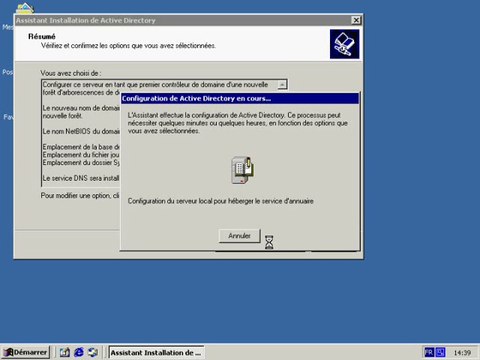Screen dimensions: 480x360
Task: Click the animated server configuration icon
Action: (242, 170)
